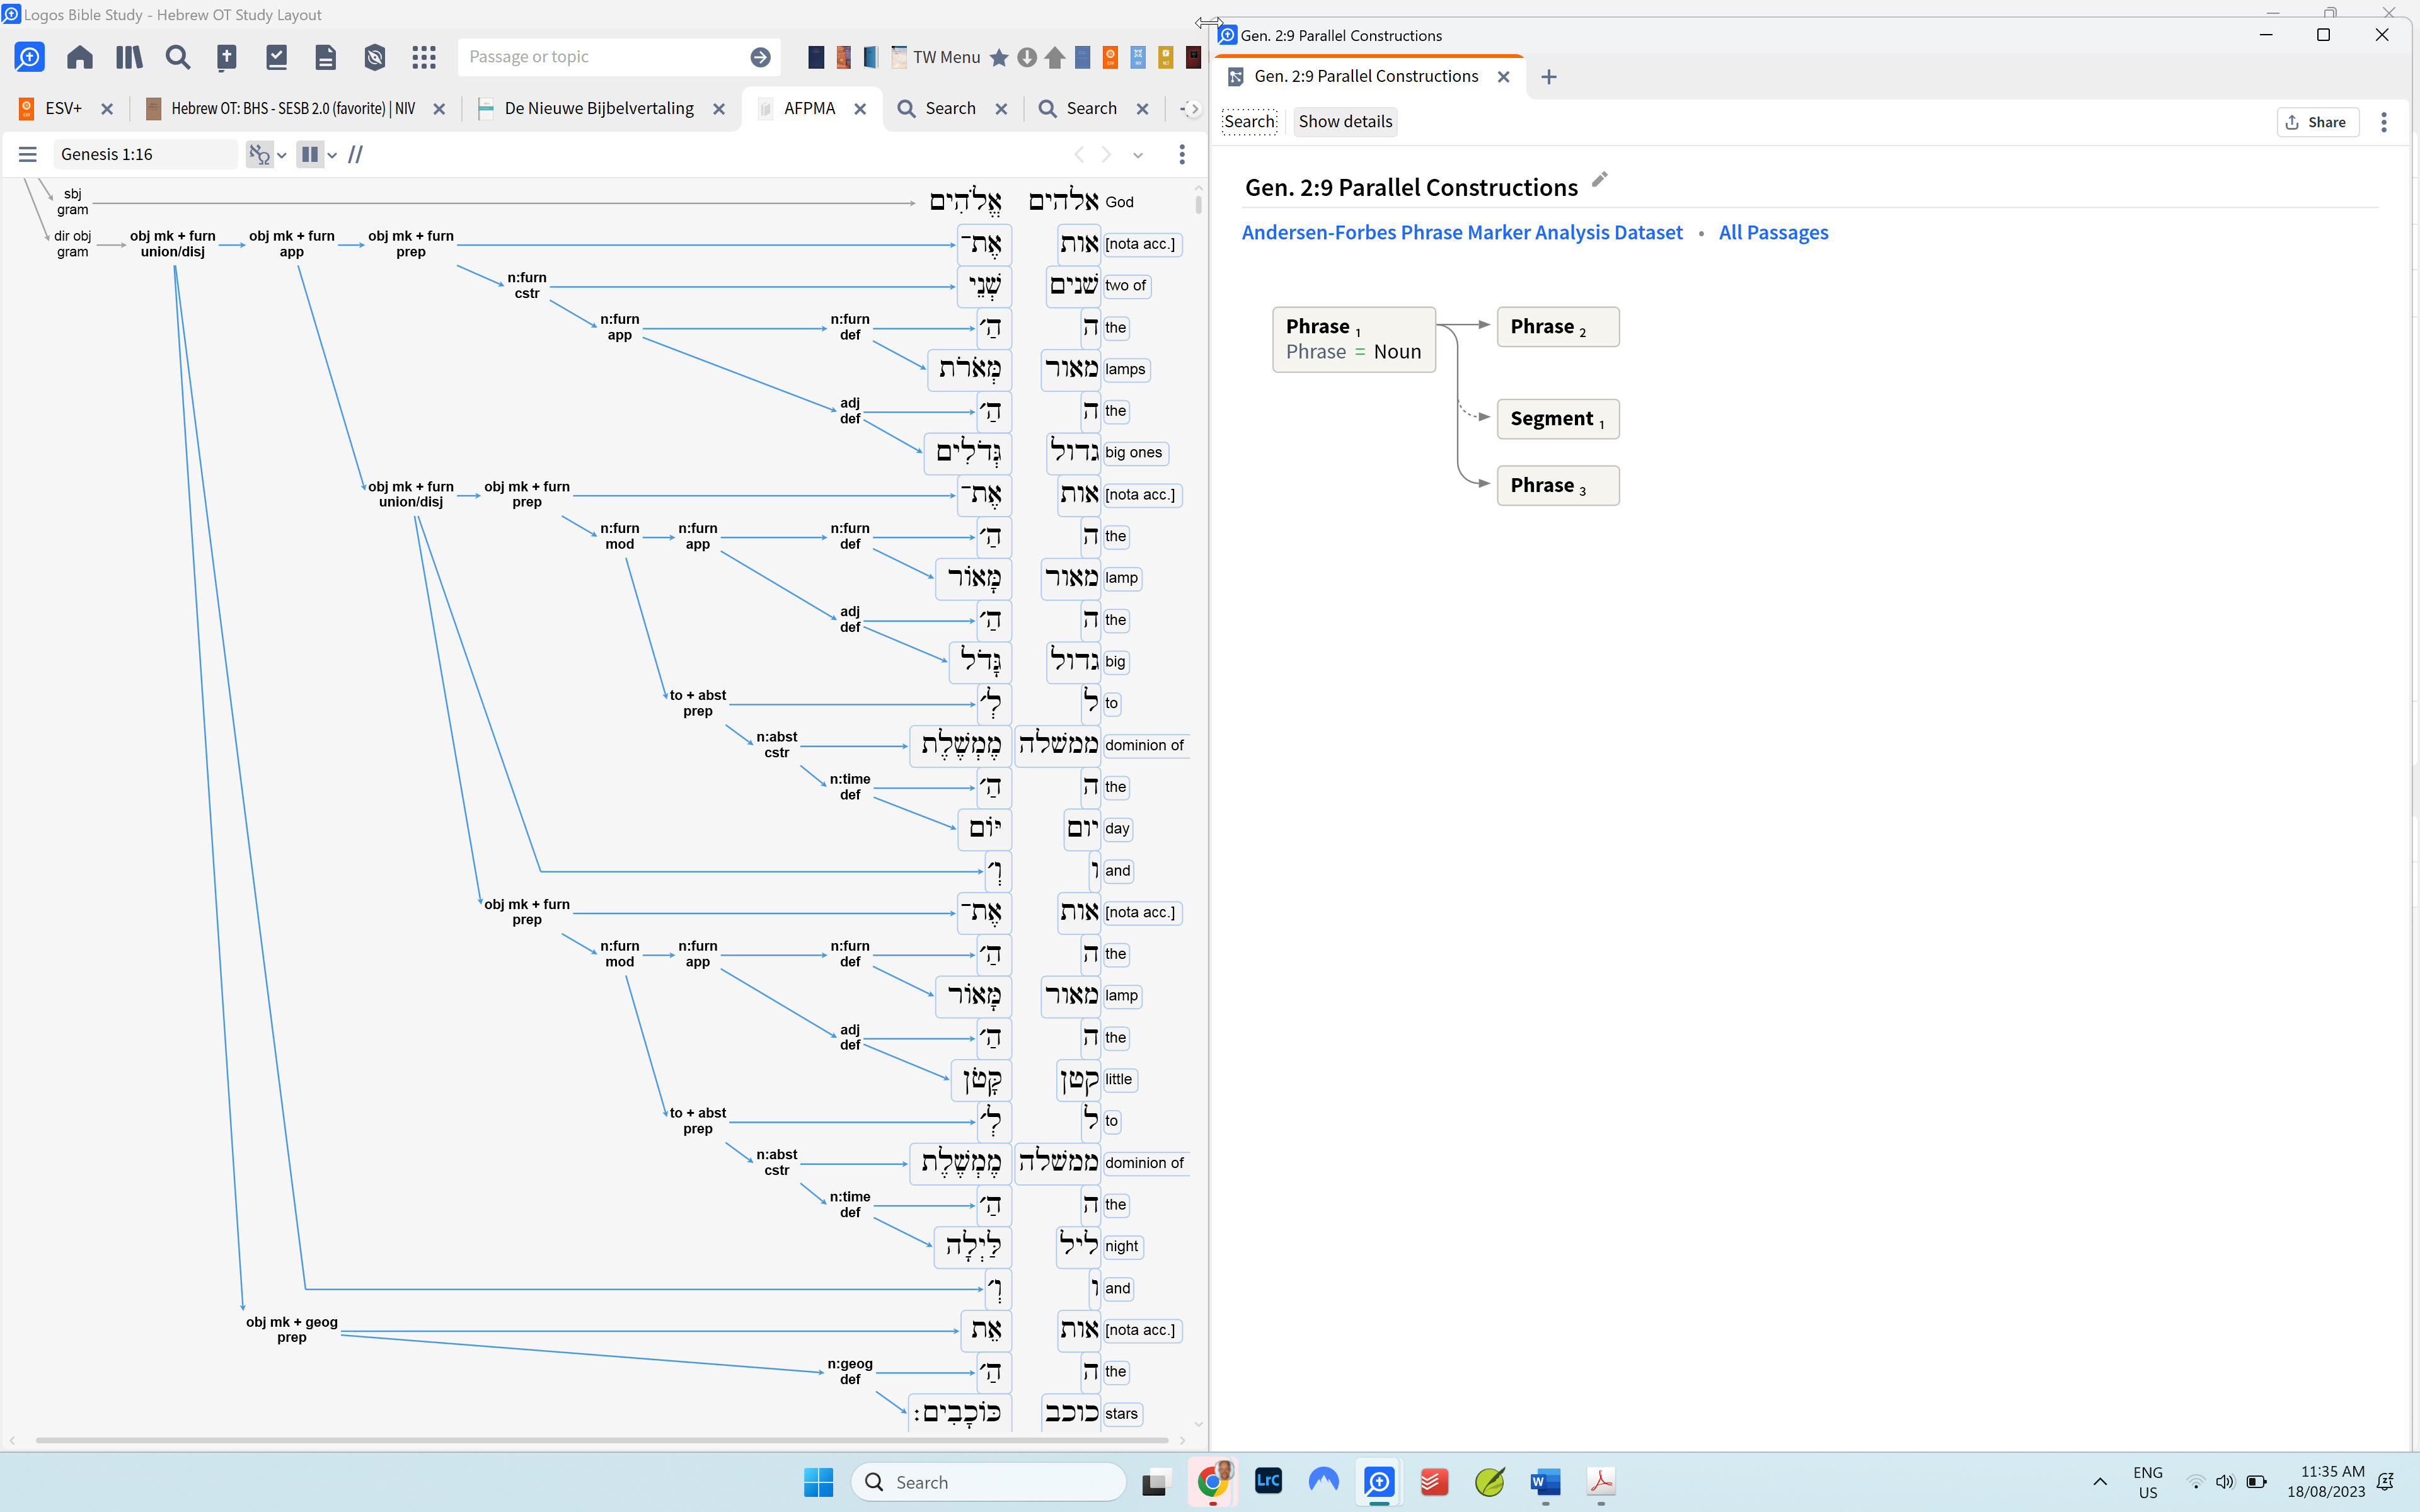
Task: Open the Windows Start menu
Action: pyautogui.click(x=818, y=1482)
